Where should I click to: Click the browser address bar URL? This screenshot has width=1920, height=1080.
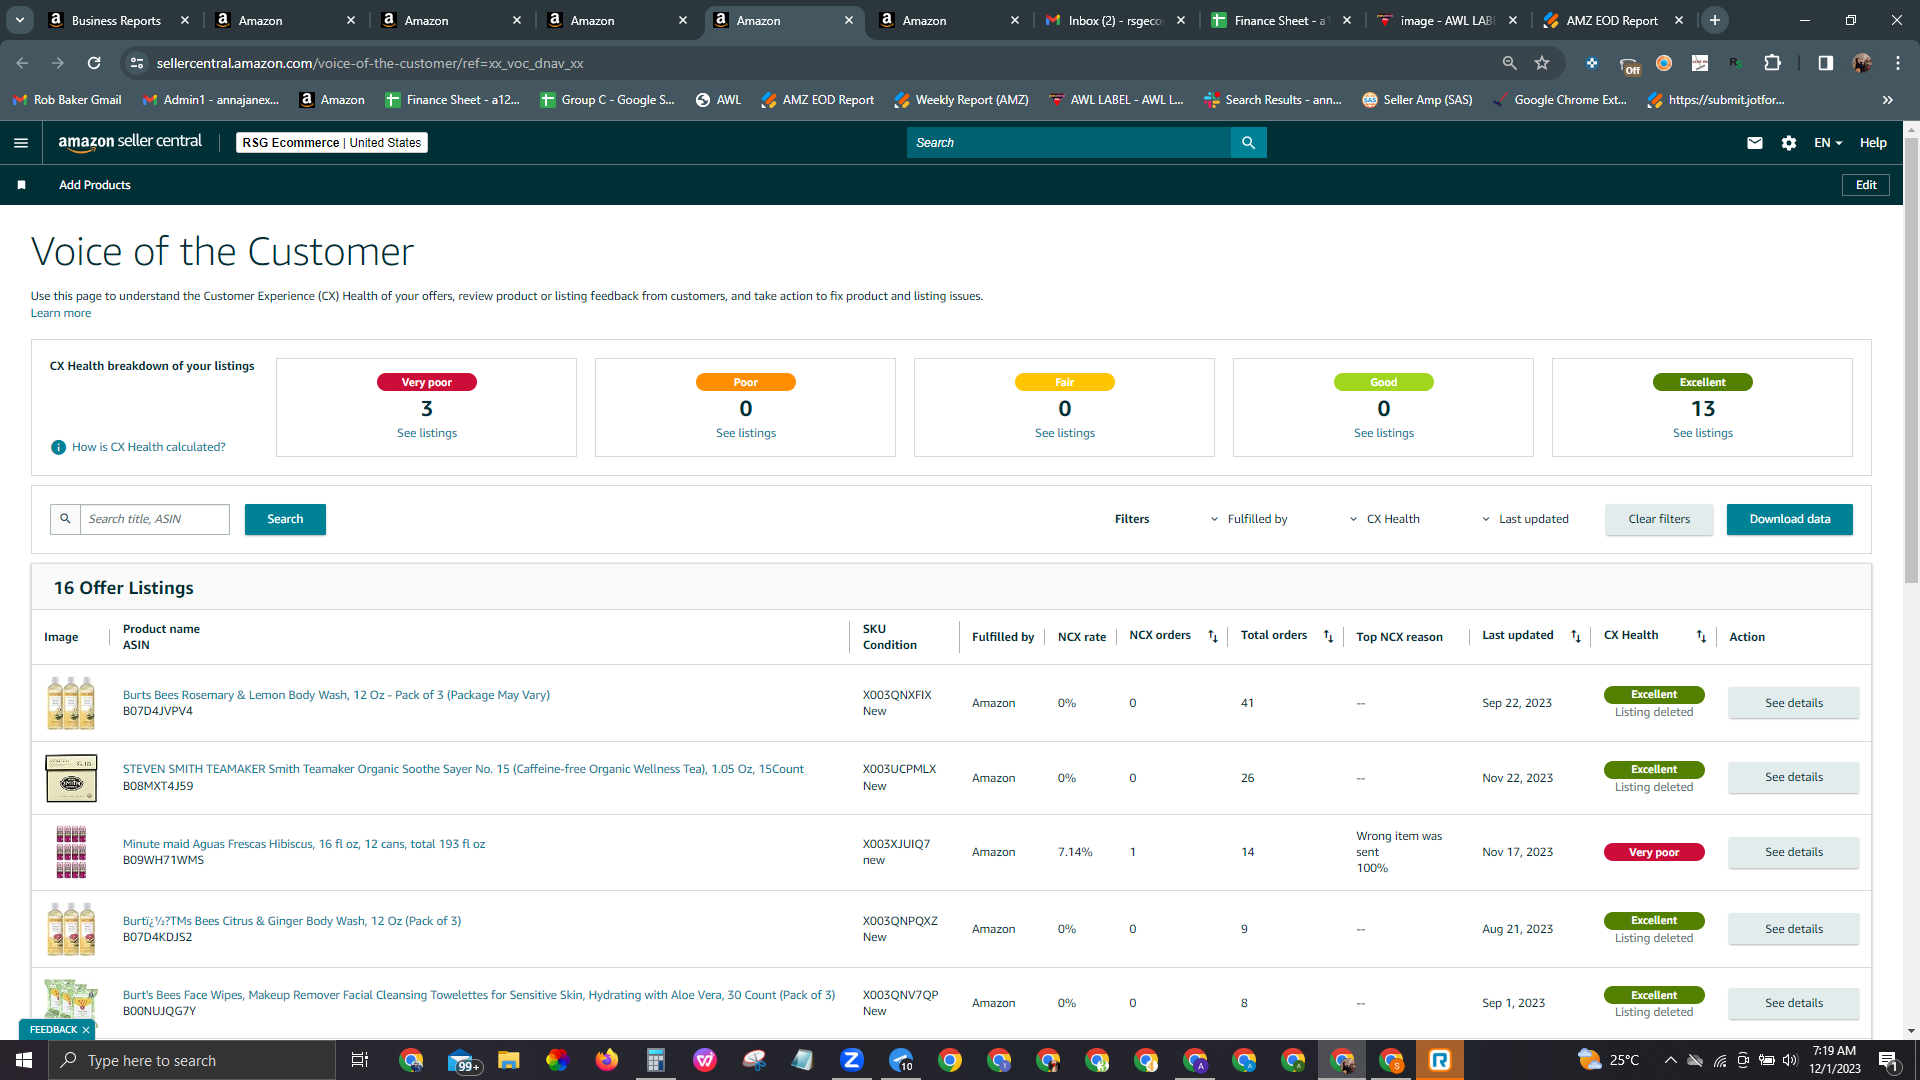click(370, 63)
